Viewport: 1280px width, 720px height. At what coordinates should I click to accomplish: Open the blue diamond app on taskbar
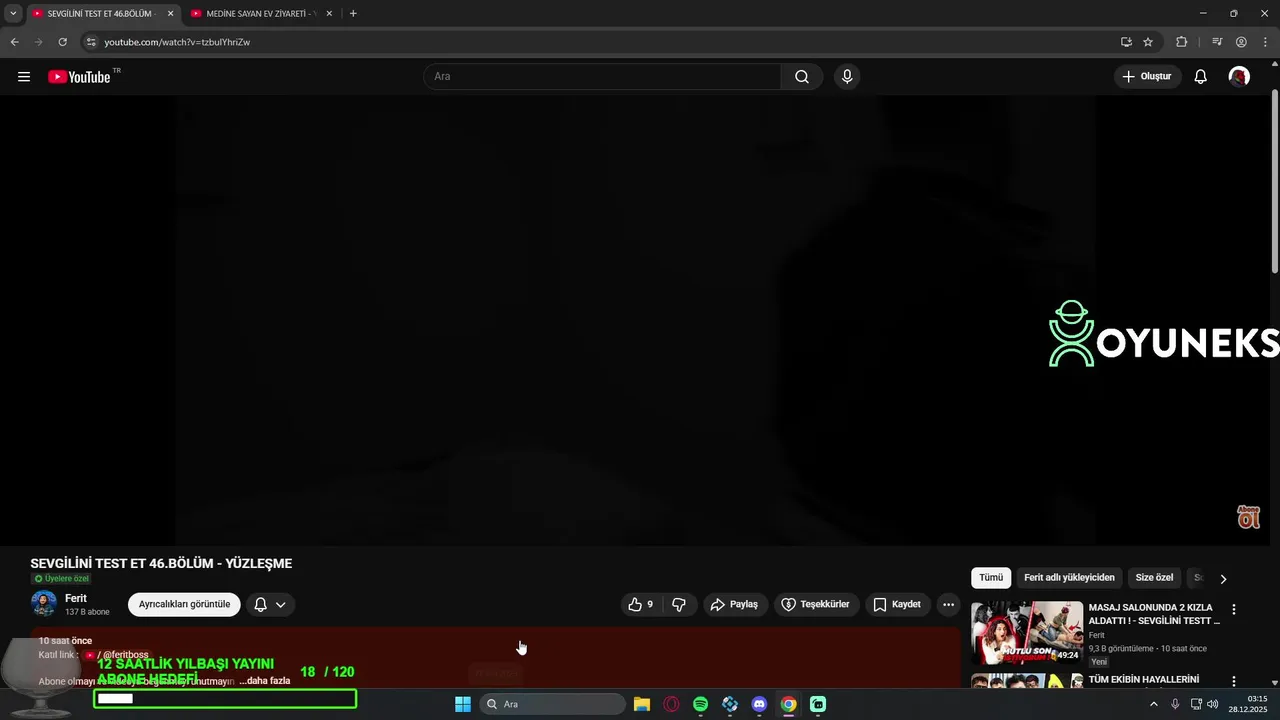(x=730, y=704)
